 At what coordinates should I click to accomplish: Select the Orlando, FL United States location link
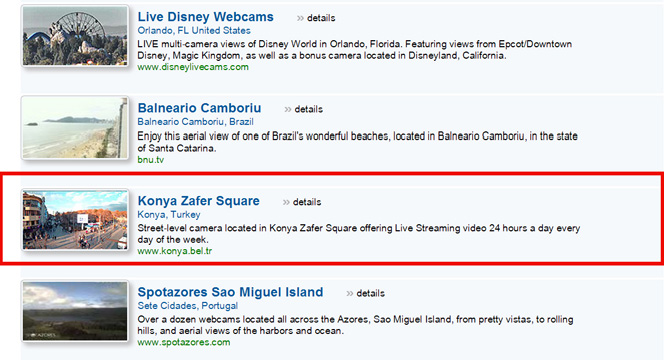point(194,30)
